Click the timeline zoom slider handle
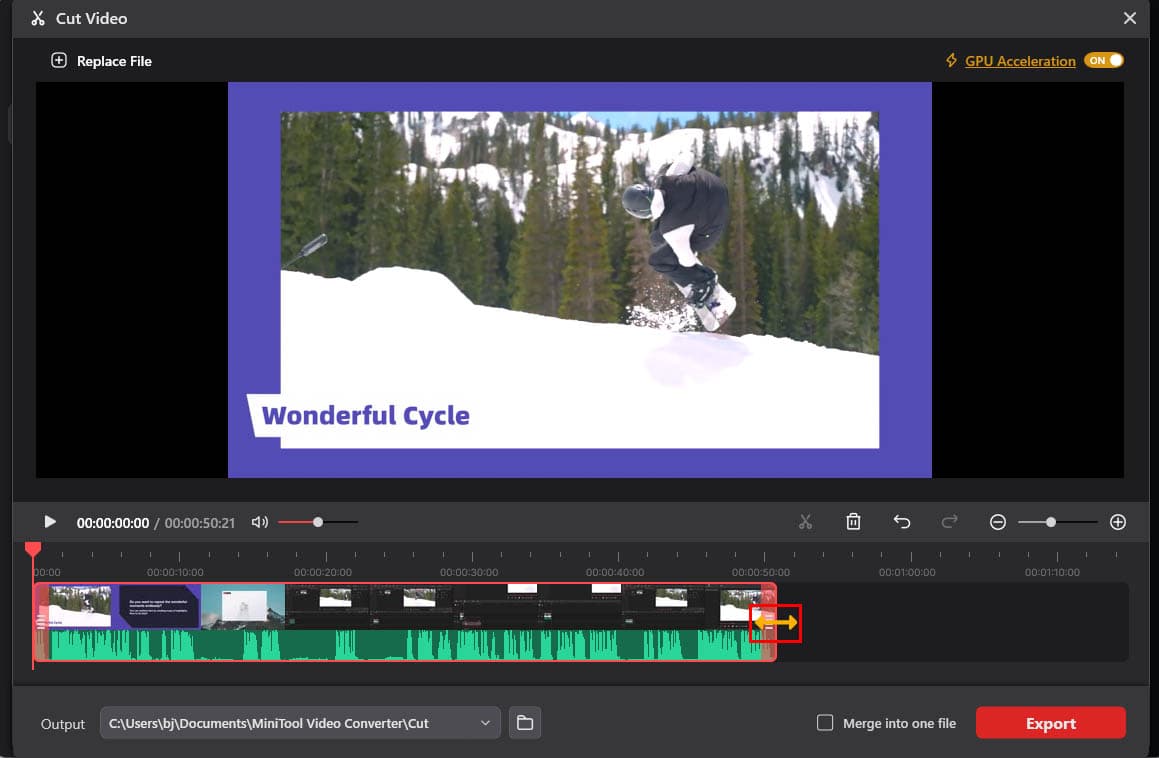Image resolution: width=1159 pixels, height=758 pixels. [1050, 522]
